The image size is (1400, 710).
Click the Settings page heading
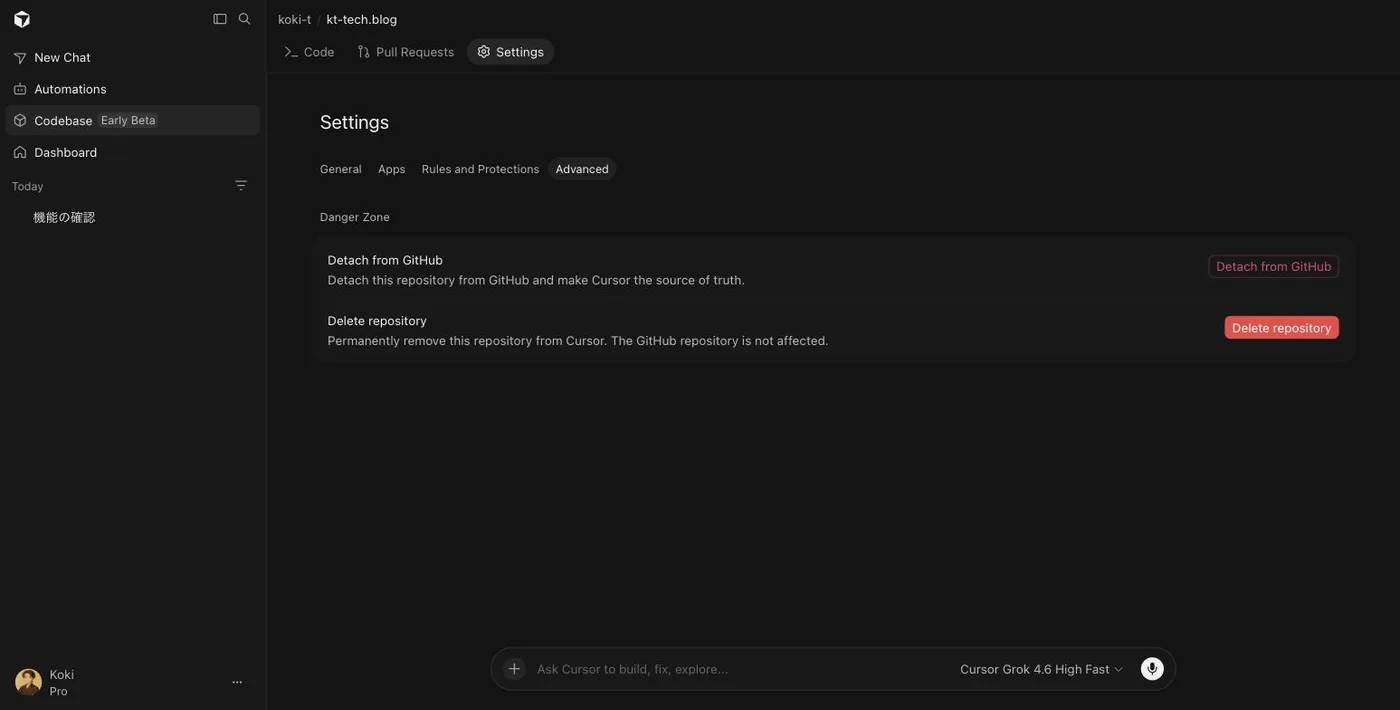coord(354,122)
